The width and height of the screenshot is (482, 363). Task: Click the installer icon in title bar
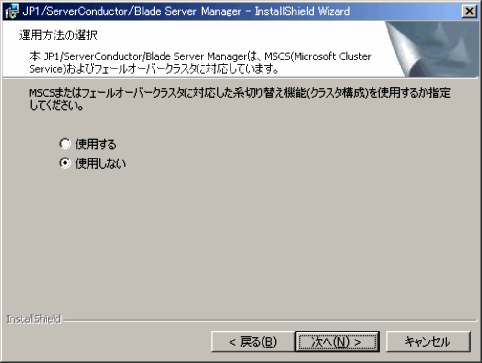click(12, 11)
